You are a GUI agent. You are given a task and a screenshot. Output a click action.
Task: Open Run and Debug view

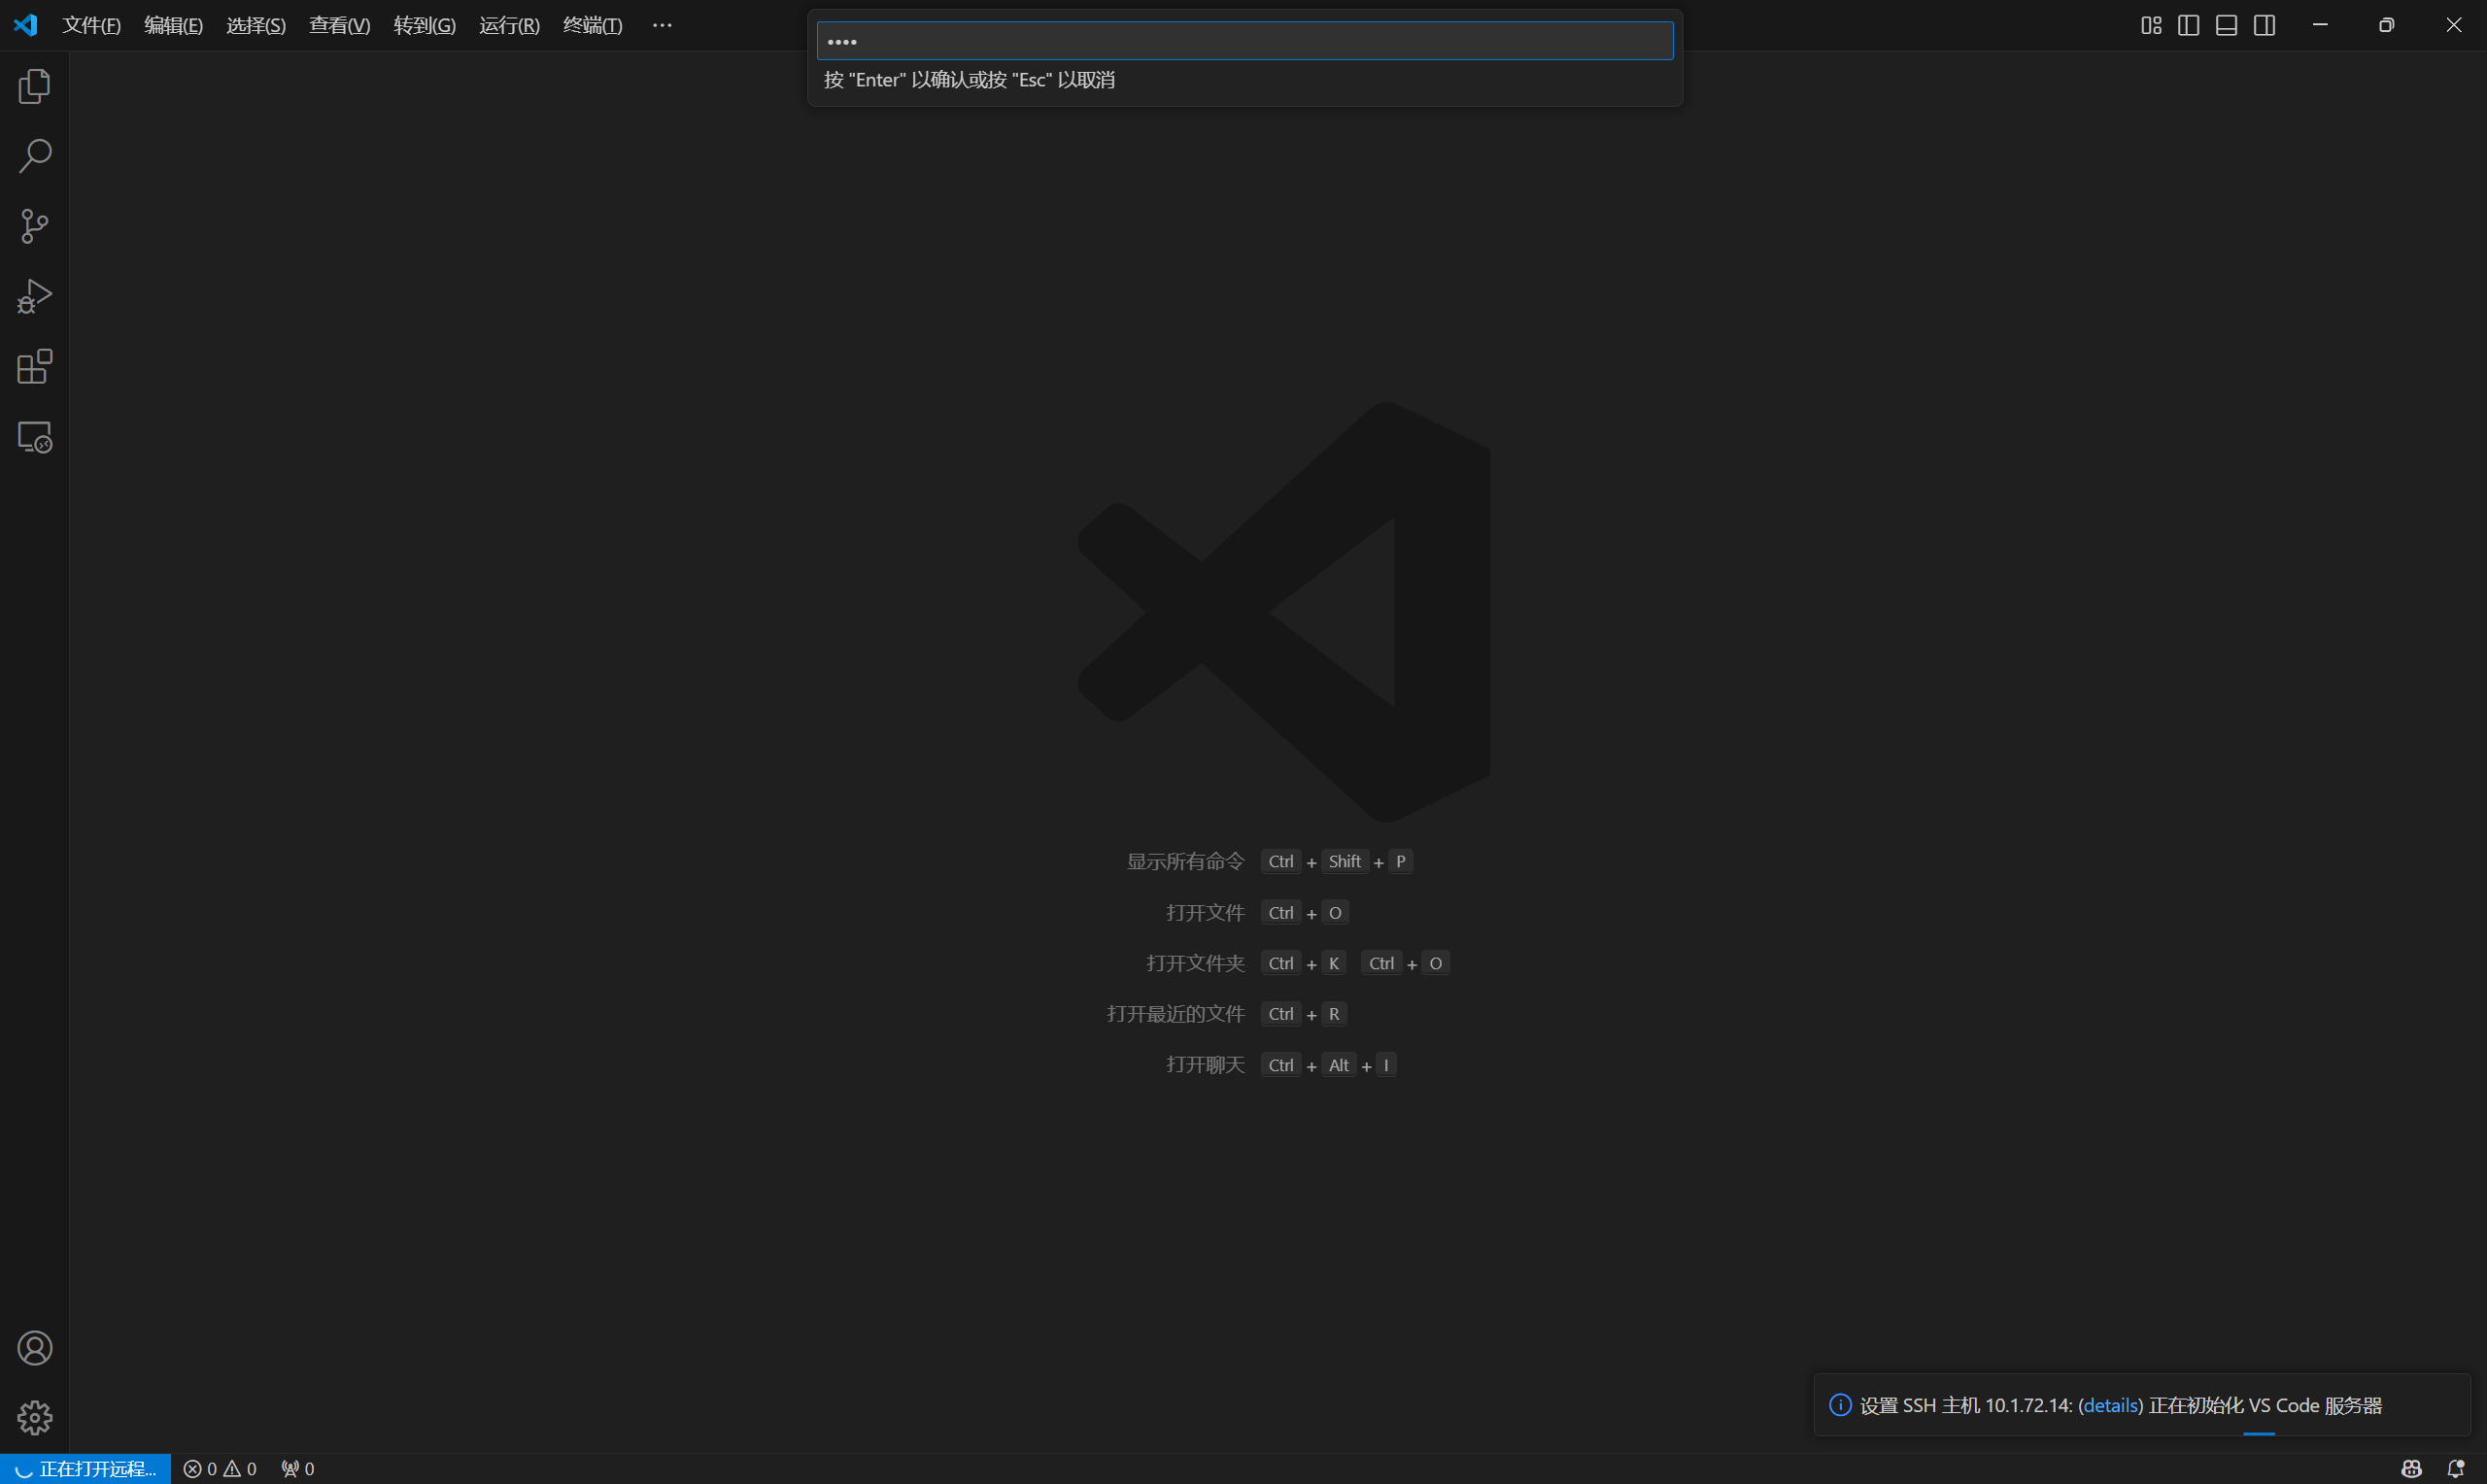[x=35, y=296]
